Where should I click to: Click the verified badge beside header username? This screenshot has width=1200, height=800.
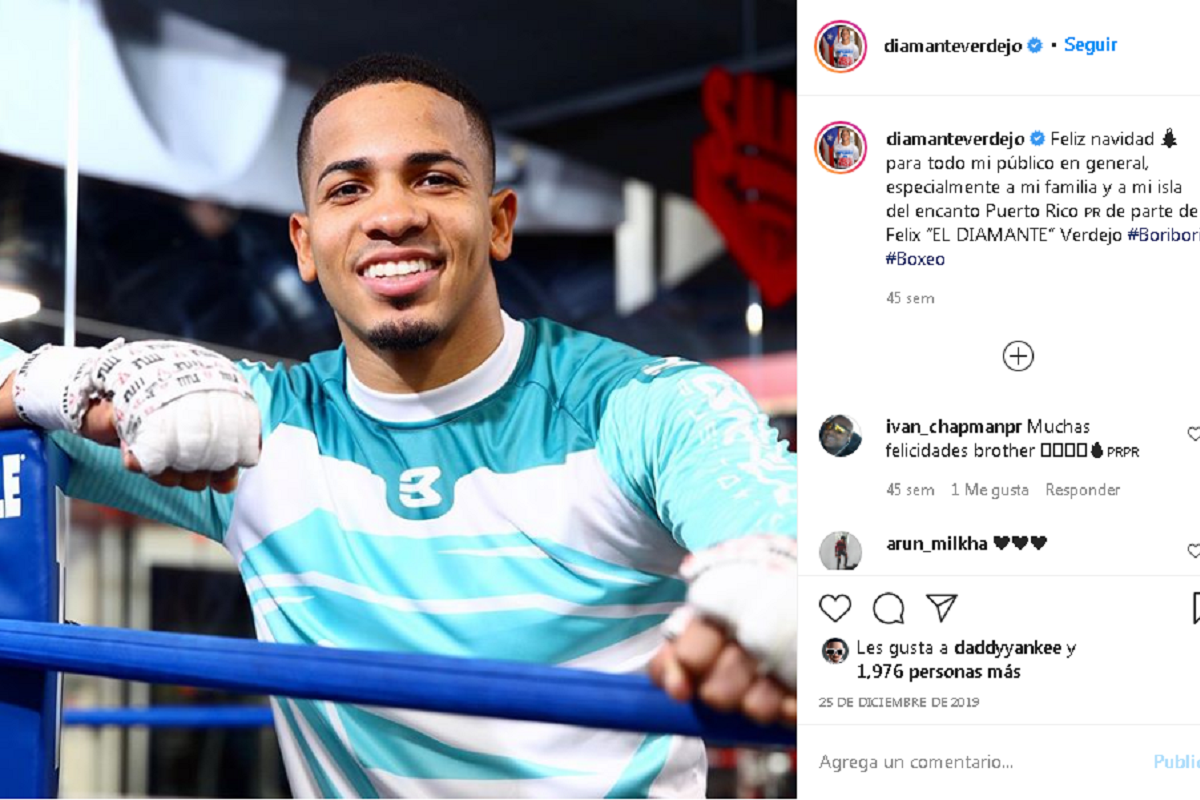pyautogui.click(x=1035, y=45)
